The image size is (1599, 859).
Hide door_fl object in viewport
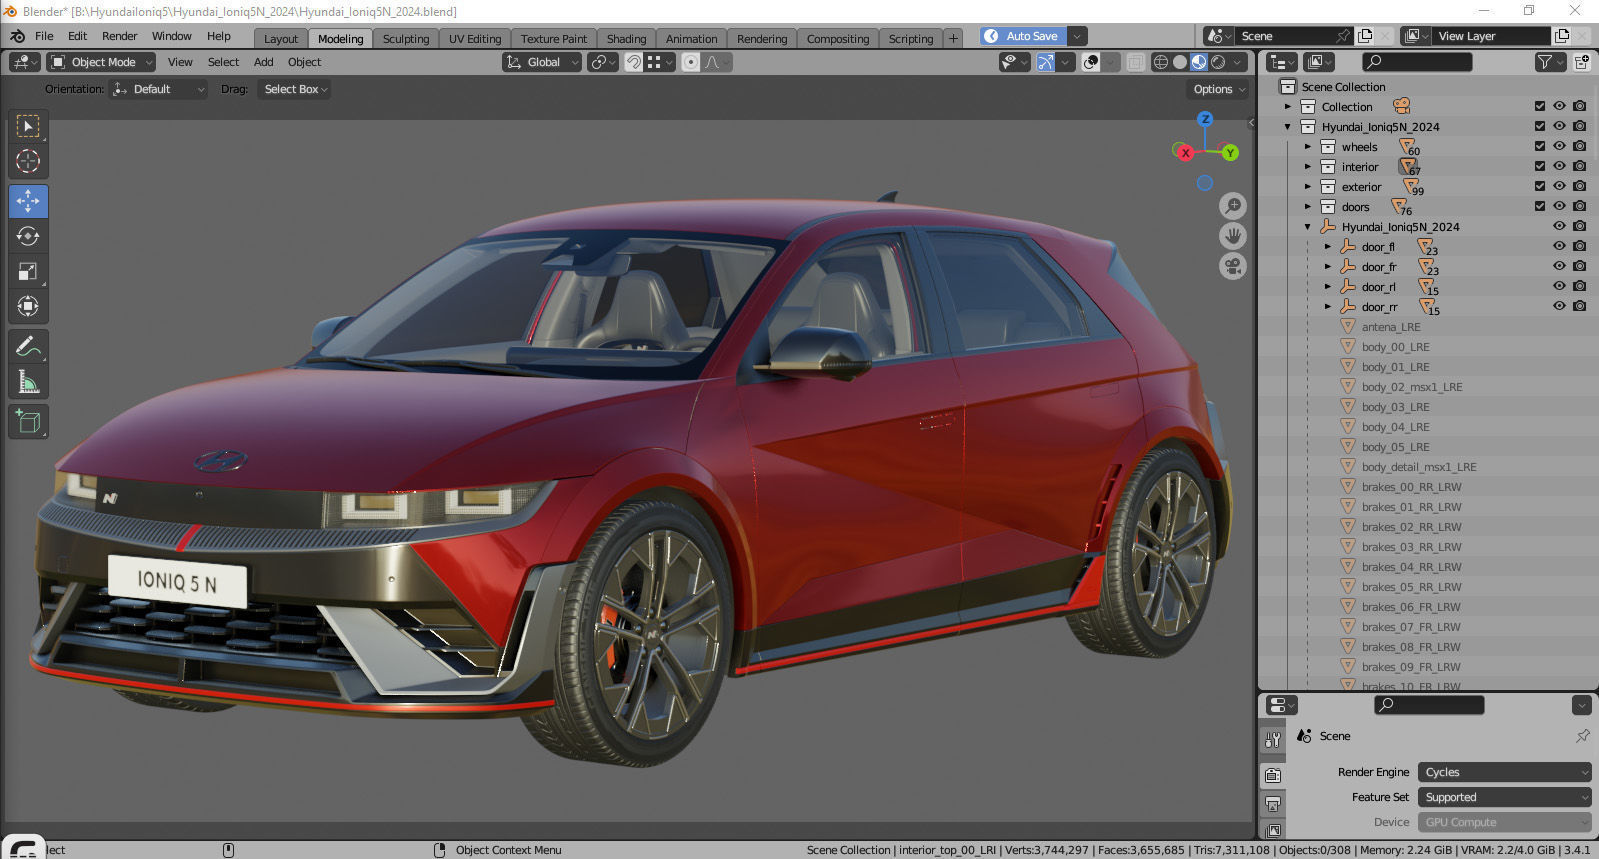coord(1559,246)
